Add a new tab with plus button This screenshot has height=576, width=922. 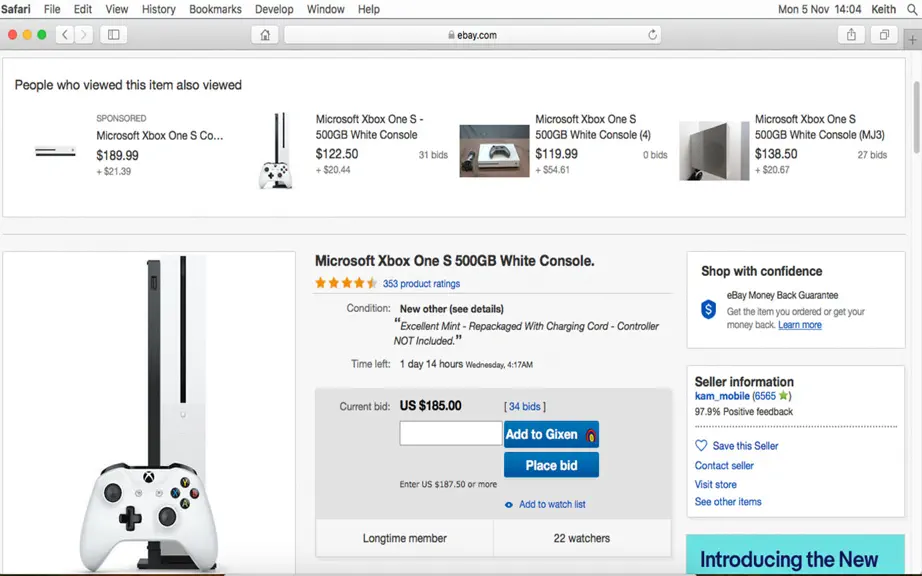912,40
